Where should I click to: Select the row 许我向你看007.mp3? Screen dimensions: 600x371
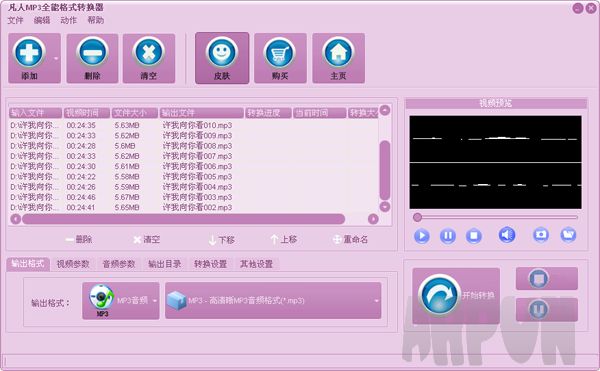(194, 156)
